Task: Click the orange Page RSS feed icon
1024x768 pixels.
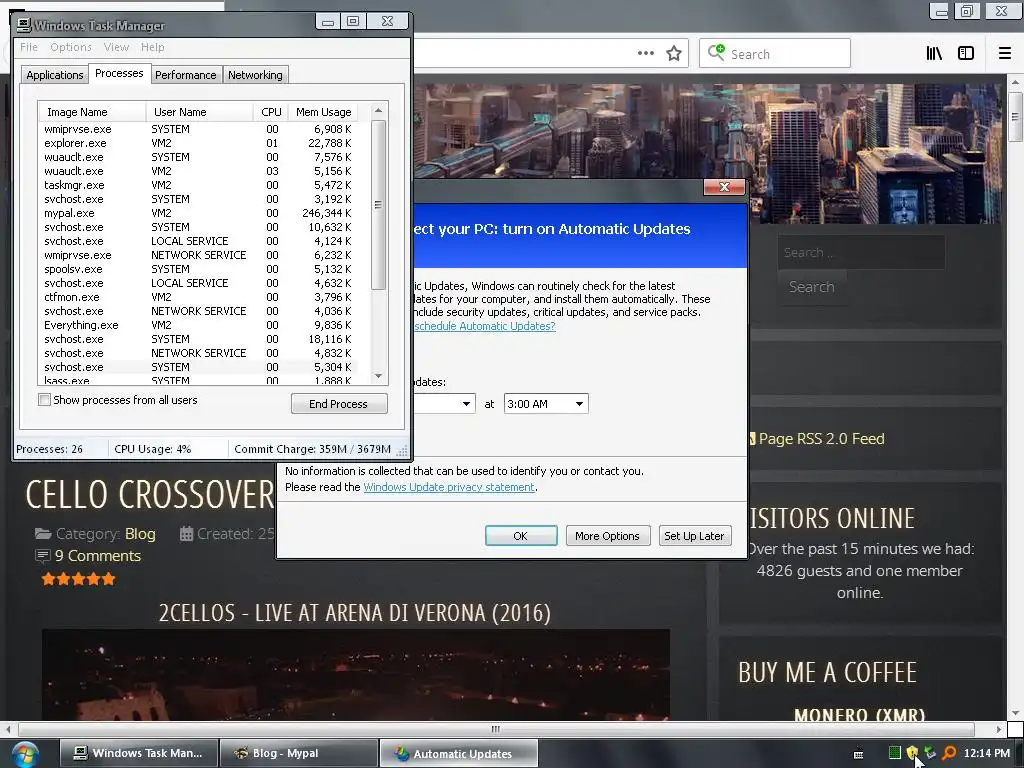Action: click(x=752, y=439)
